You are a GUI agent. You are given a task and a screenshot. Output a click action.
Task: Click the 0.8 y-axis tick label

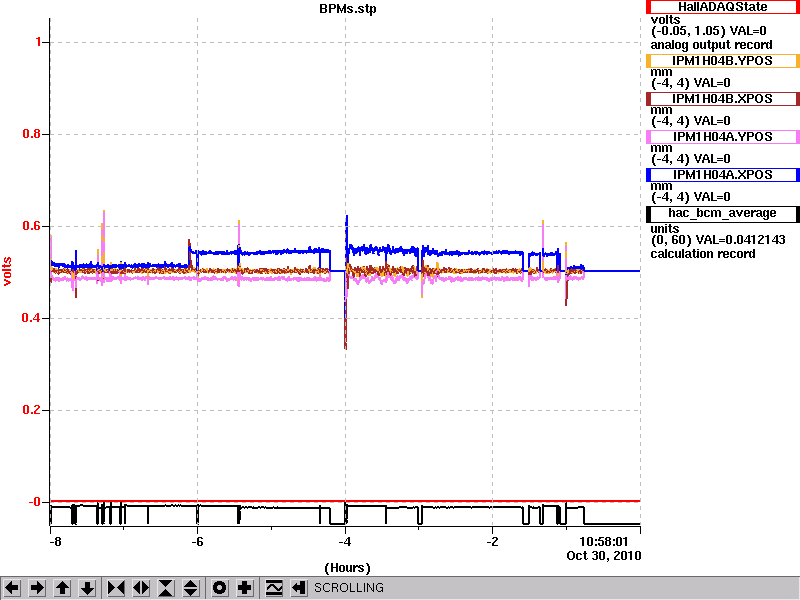(x=32, y=134)
